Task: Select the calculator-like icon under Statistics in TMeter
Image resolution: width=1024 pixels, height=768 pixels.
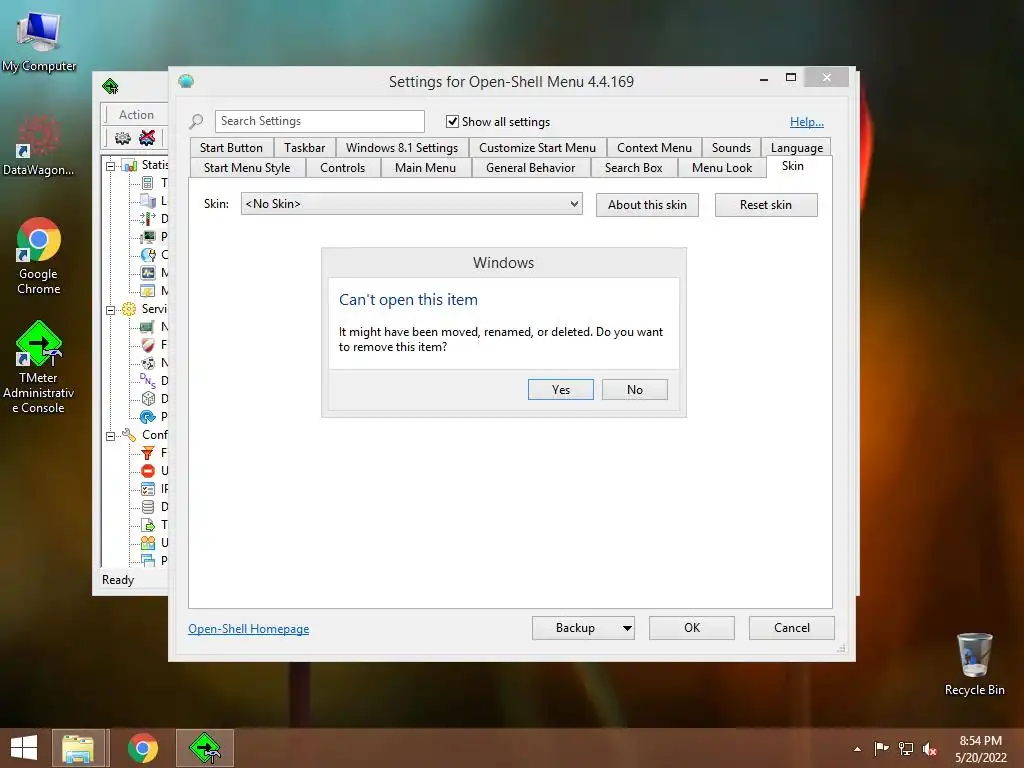Action: [148, 183]
